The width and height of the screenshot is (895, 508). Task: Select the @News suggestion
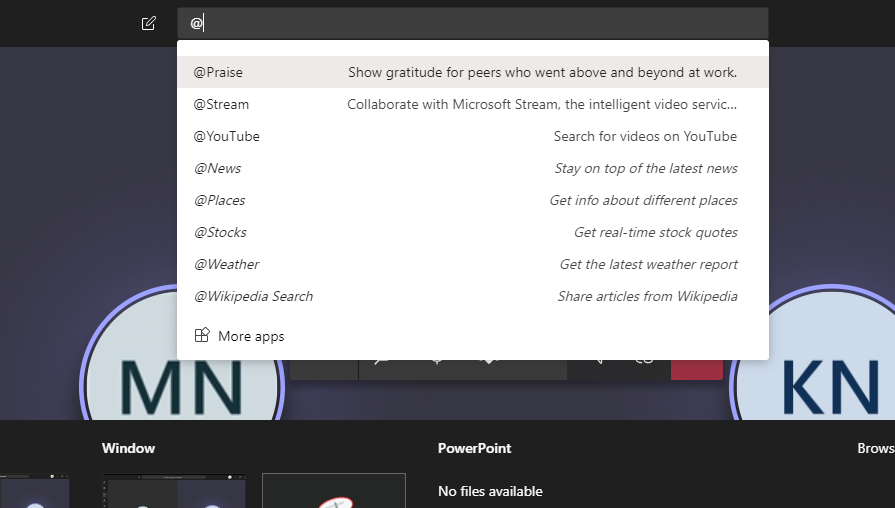[473, 168]
